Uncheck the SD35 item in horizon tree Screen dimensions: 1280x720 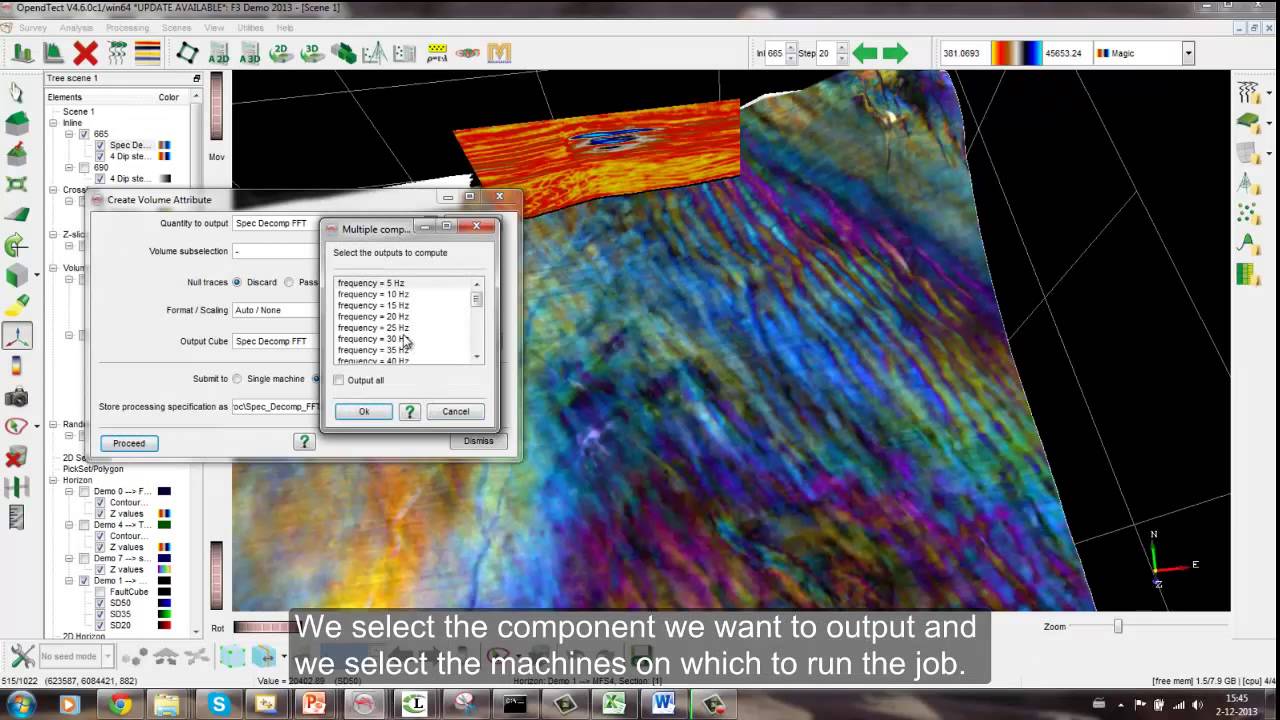(x=100, y=614)
